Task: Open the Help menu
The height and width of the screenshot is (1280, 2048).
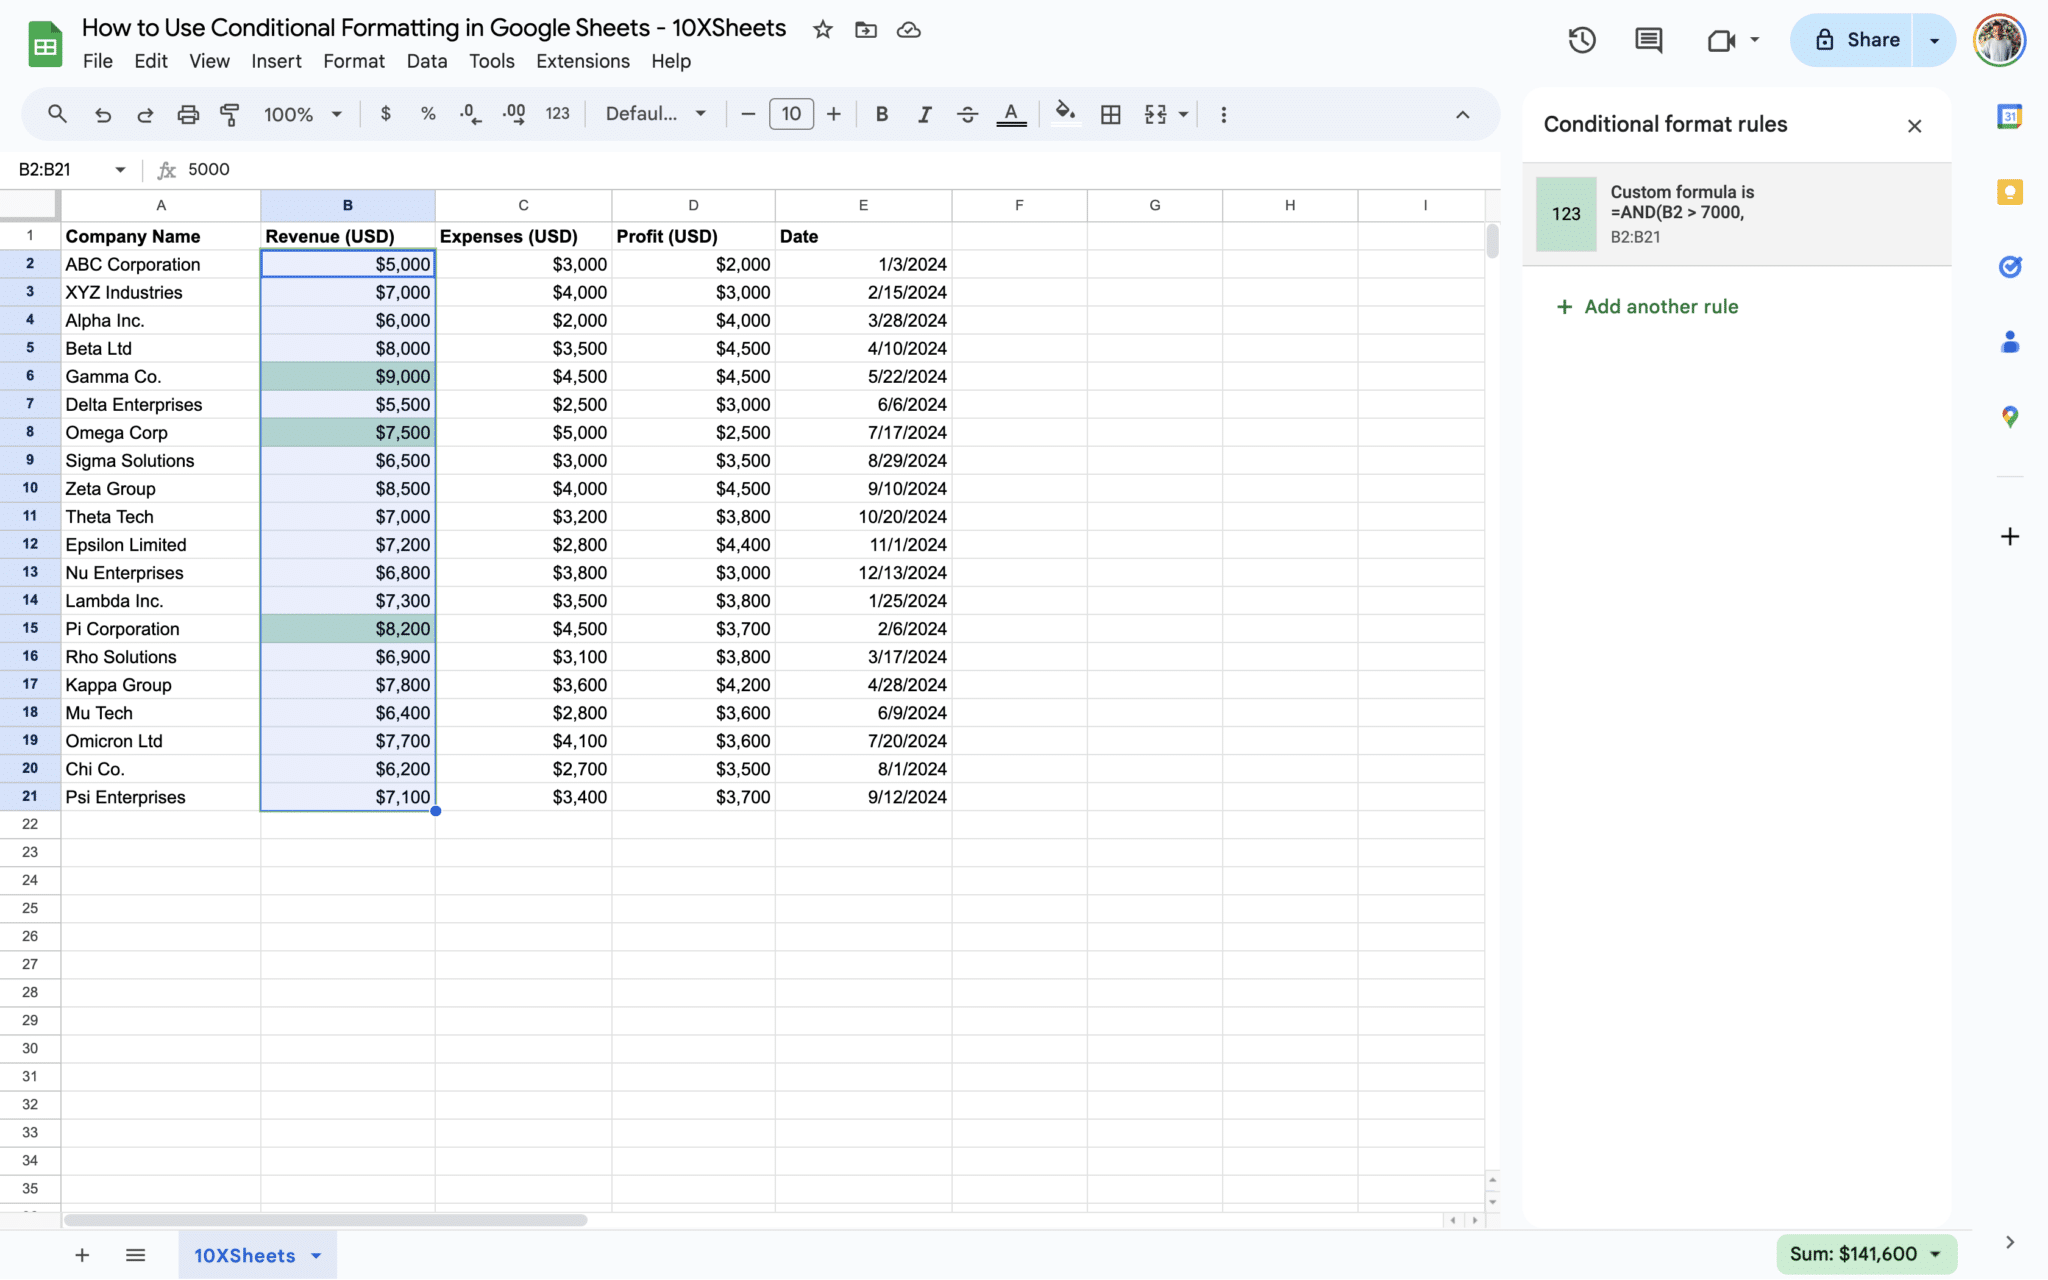Action: (671, 61)
